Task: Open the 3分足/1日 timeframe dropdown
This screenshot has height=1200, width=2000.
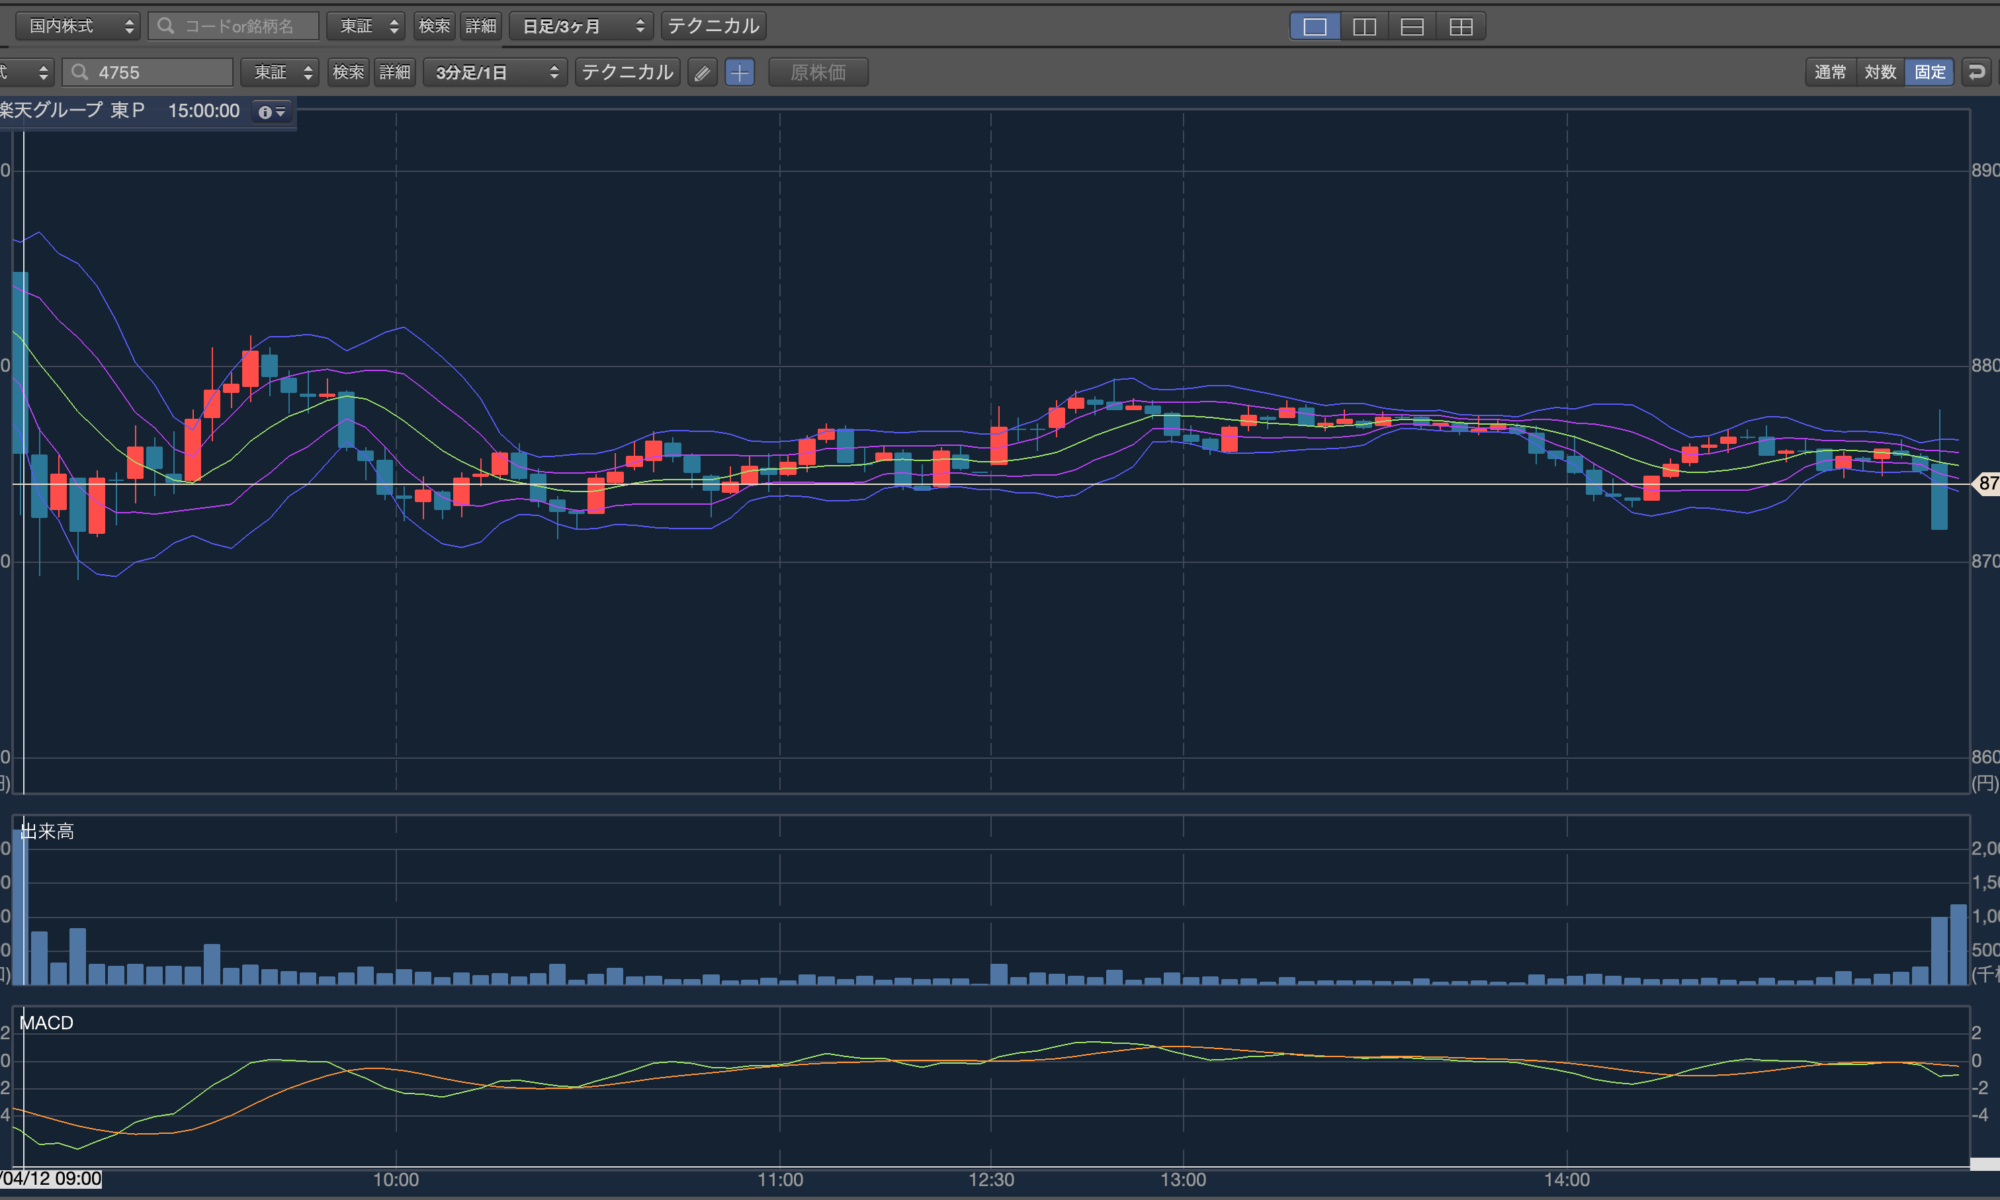Action: (x=495, y=73)
